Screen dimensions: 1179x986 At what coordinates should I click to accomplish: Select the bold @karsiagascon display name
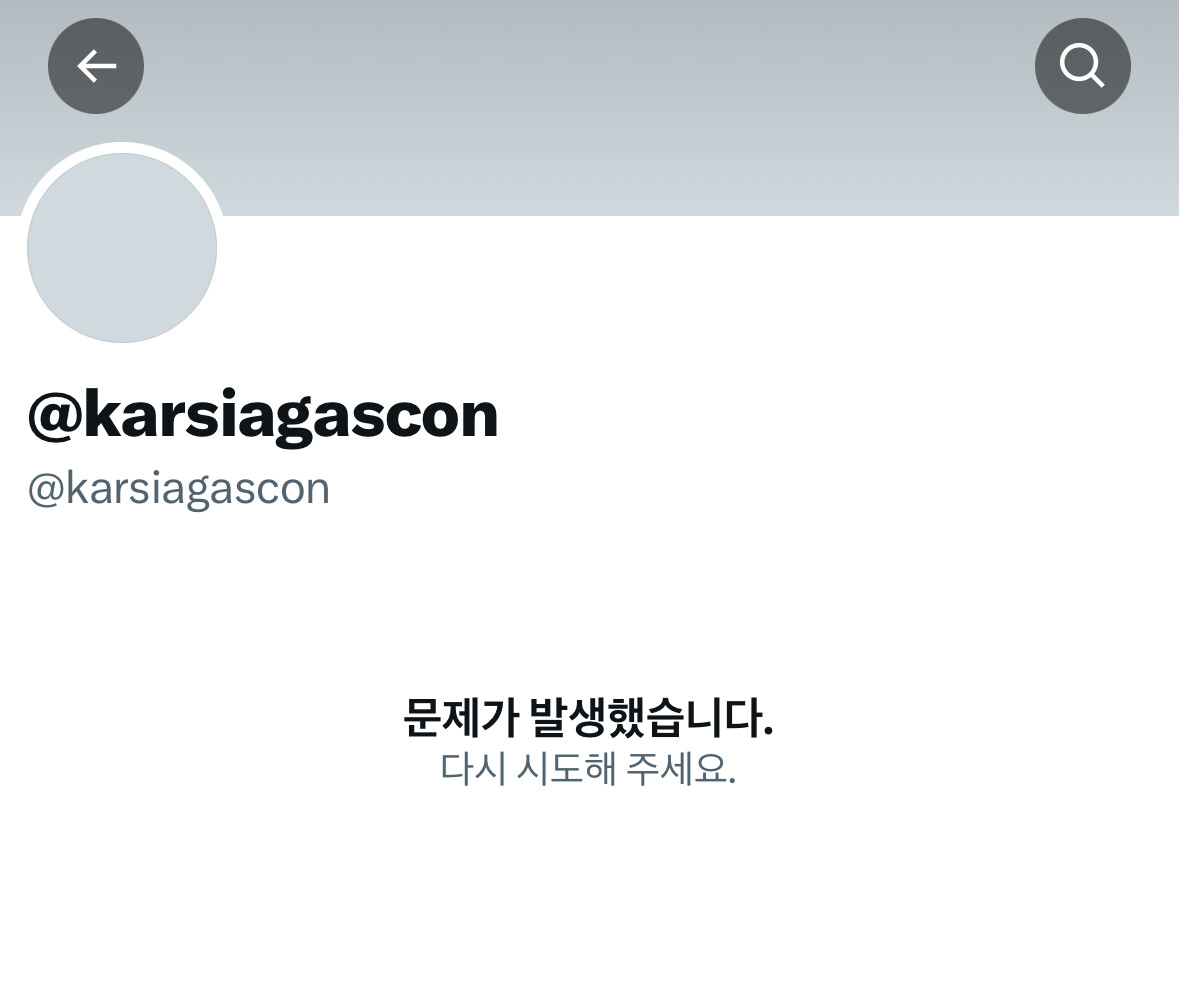pos(263,416)
